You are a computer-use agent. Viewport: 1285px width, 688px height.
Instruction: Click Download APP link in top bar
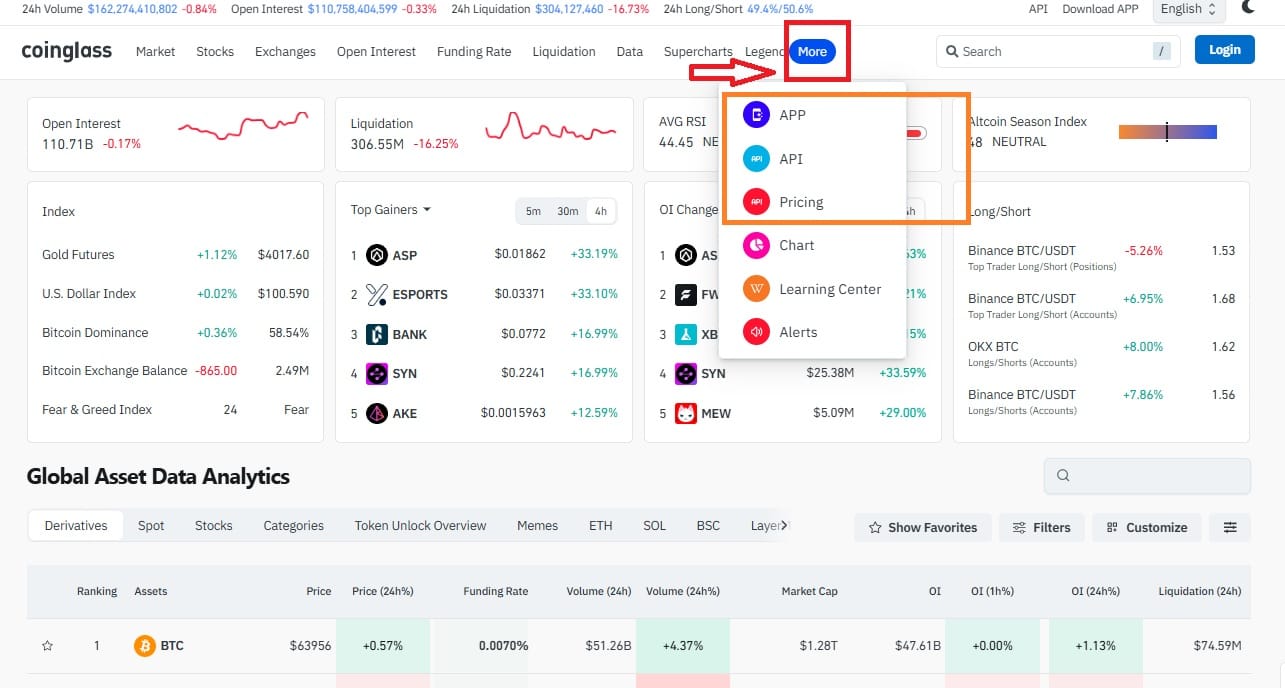tap(1100, 9)
